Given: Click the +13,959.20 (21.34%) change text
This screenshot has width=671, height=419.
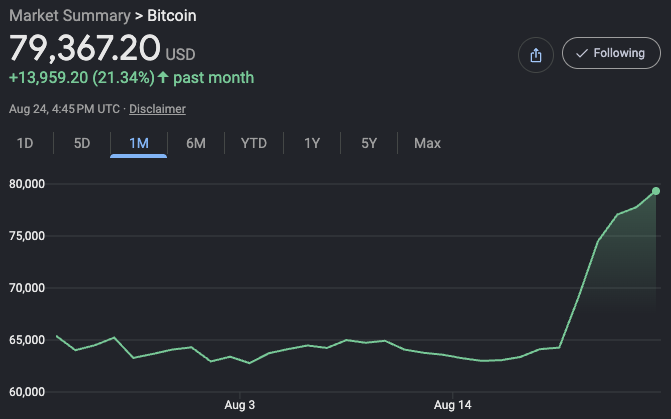Looking at the screenshot, I should (82, 78).
